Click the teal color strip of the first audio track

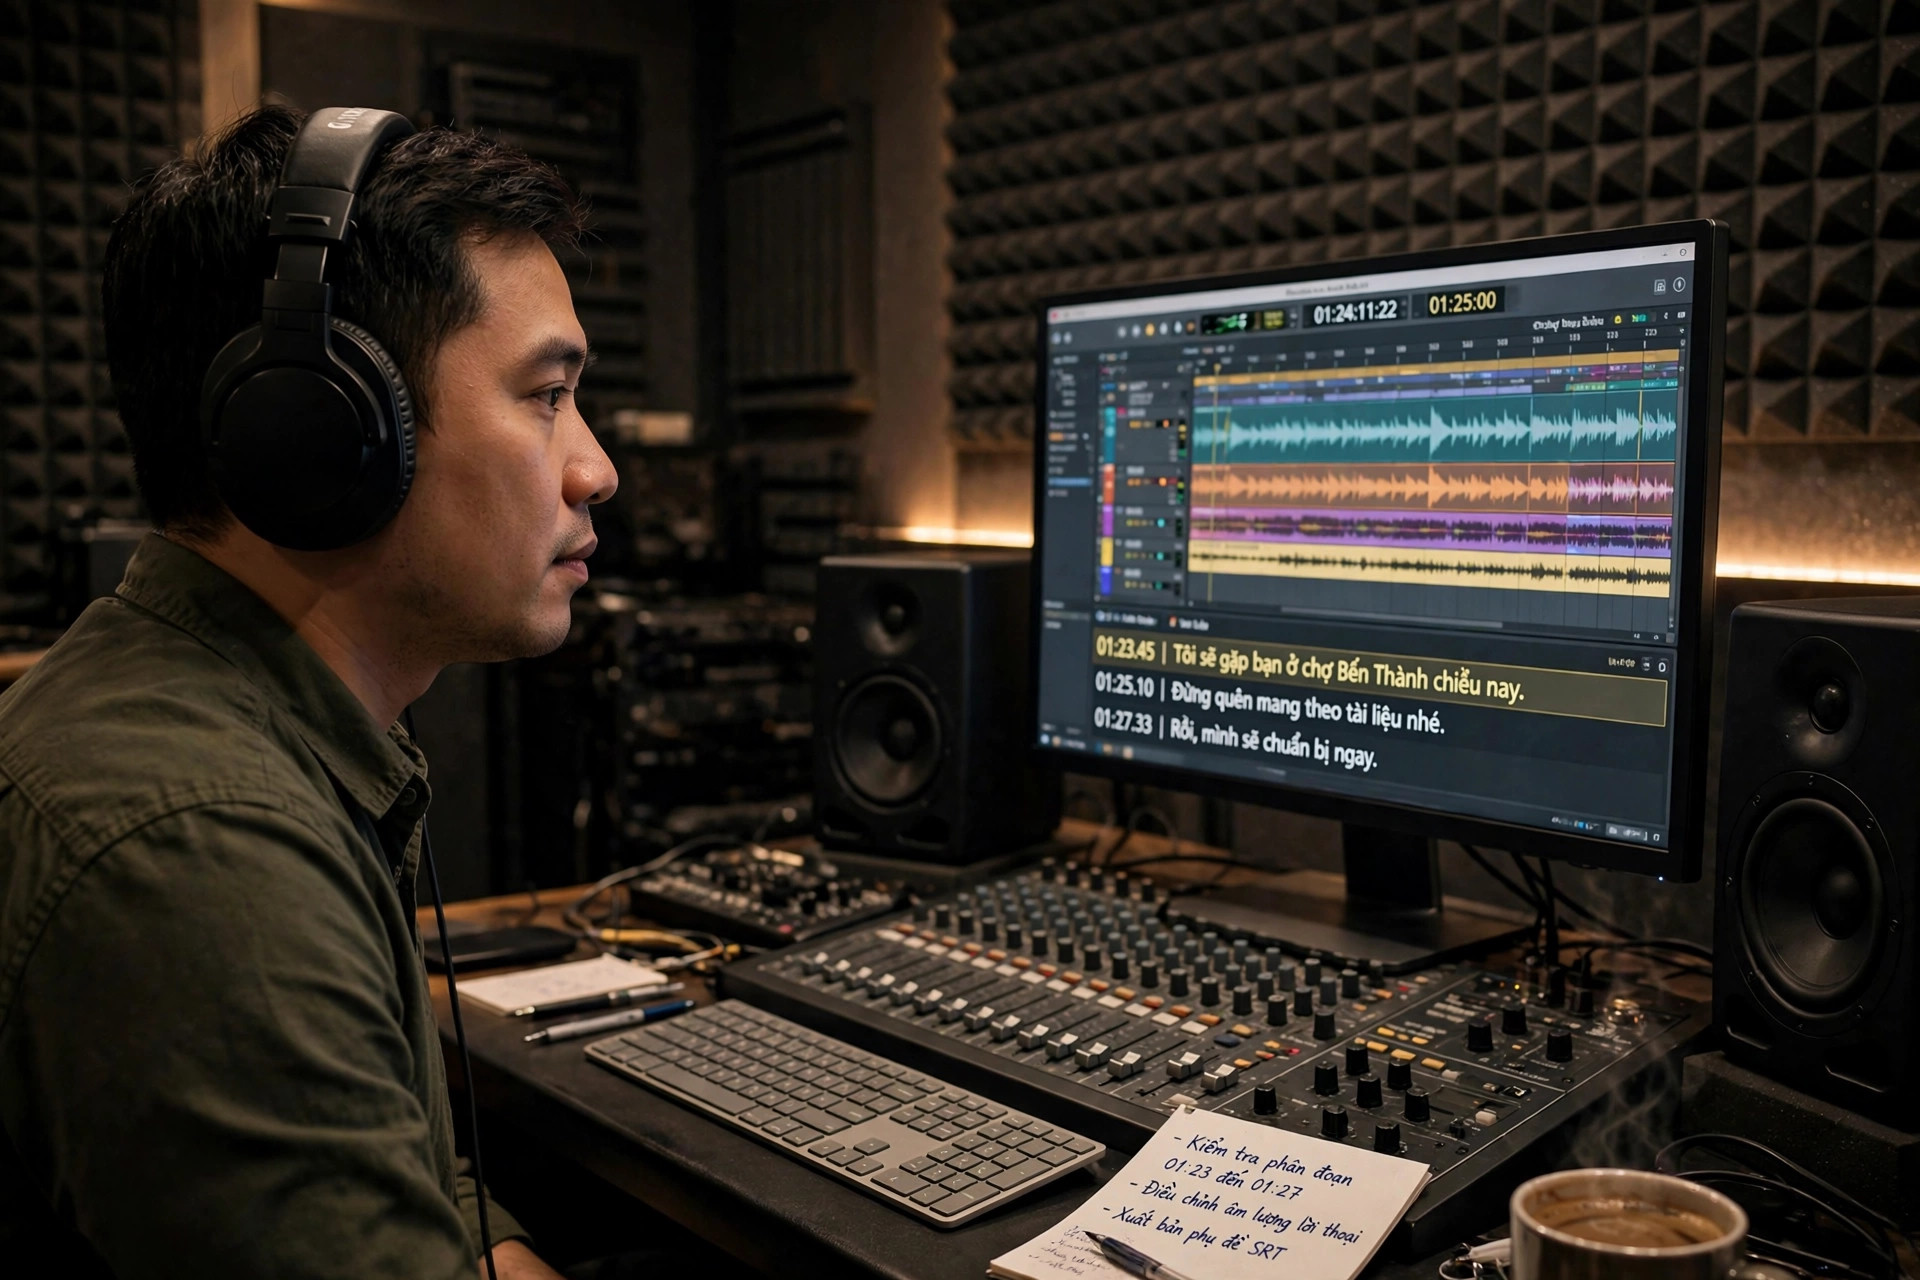pyautogui.click(x=1109, y=433)
